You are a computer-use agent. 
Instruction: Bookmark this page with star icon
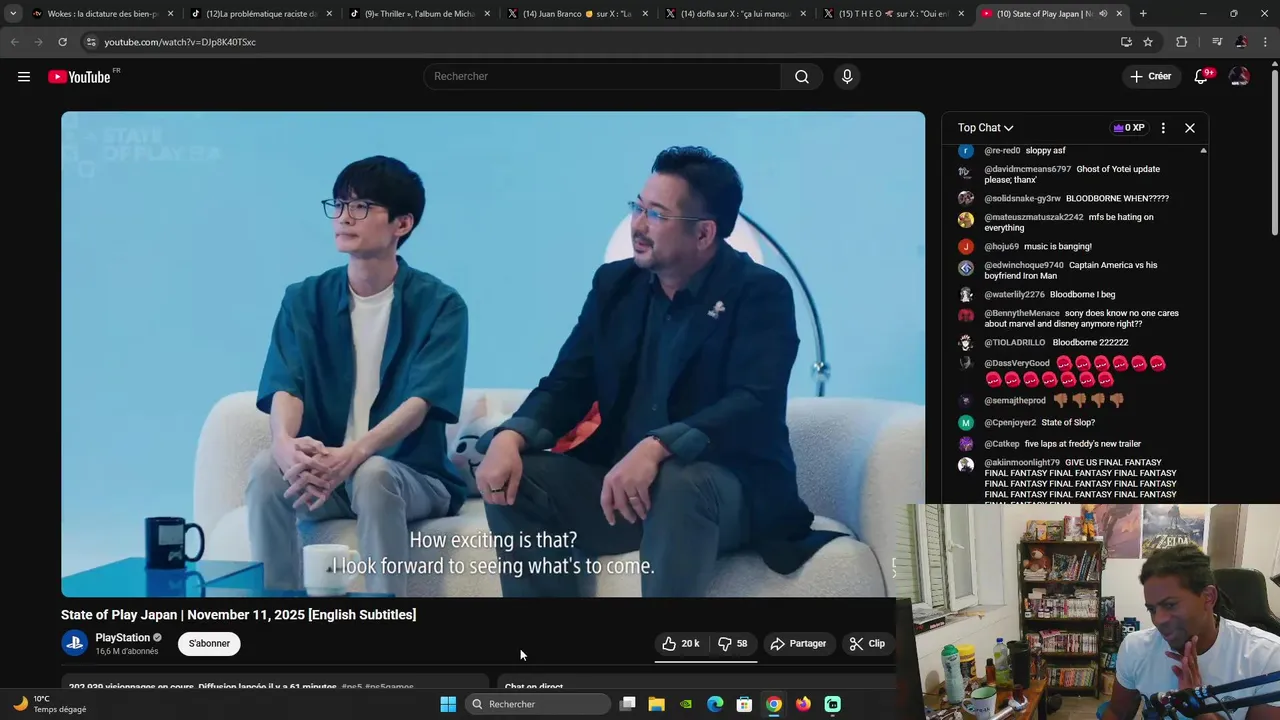(1148, 42)
